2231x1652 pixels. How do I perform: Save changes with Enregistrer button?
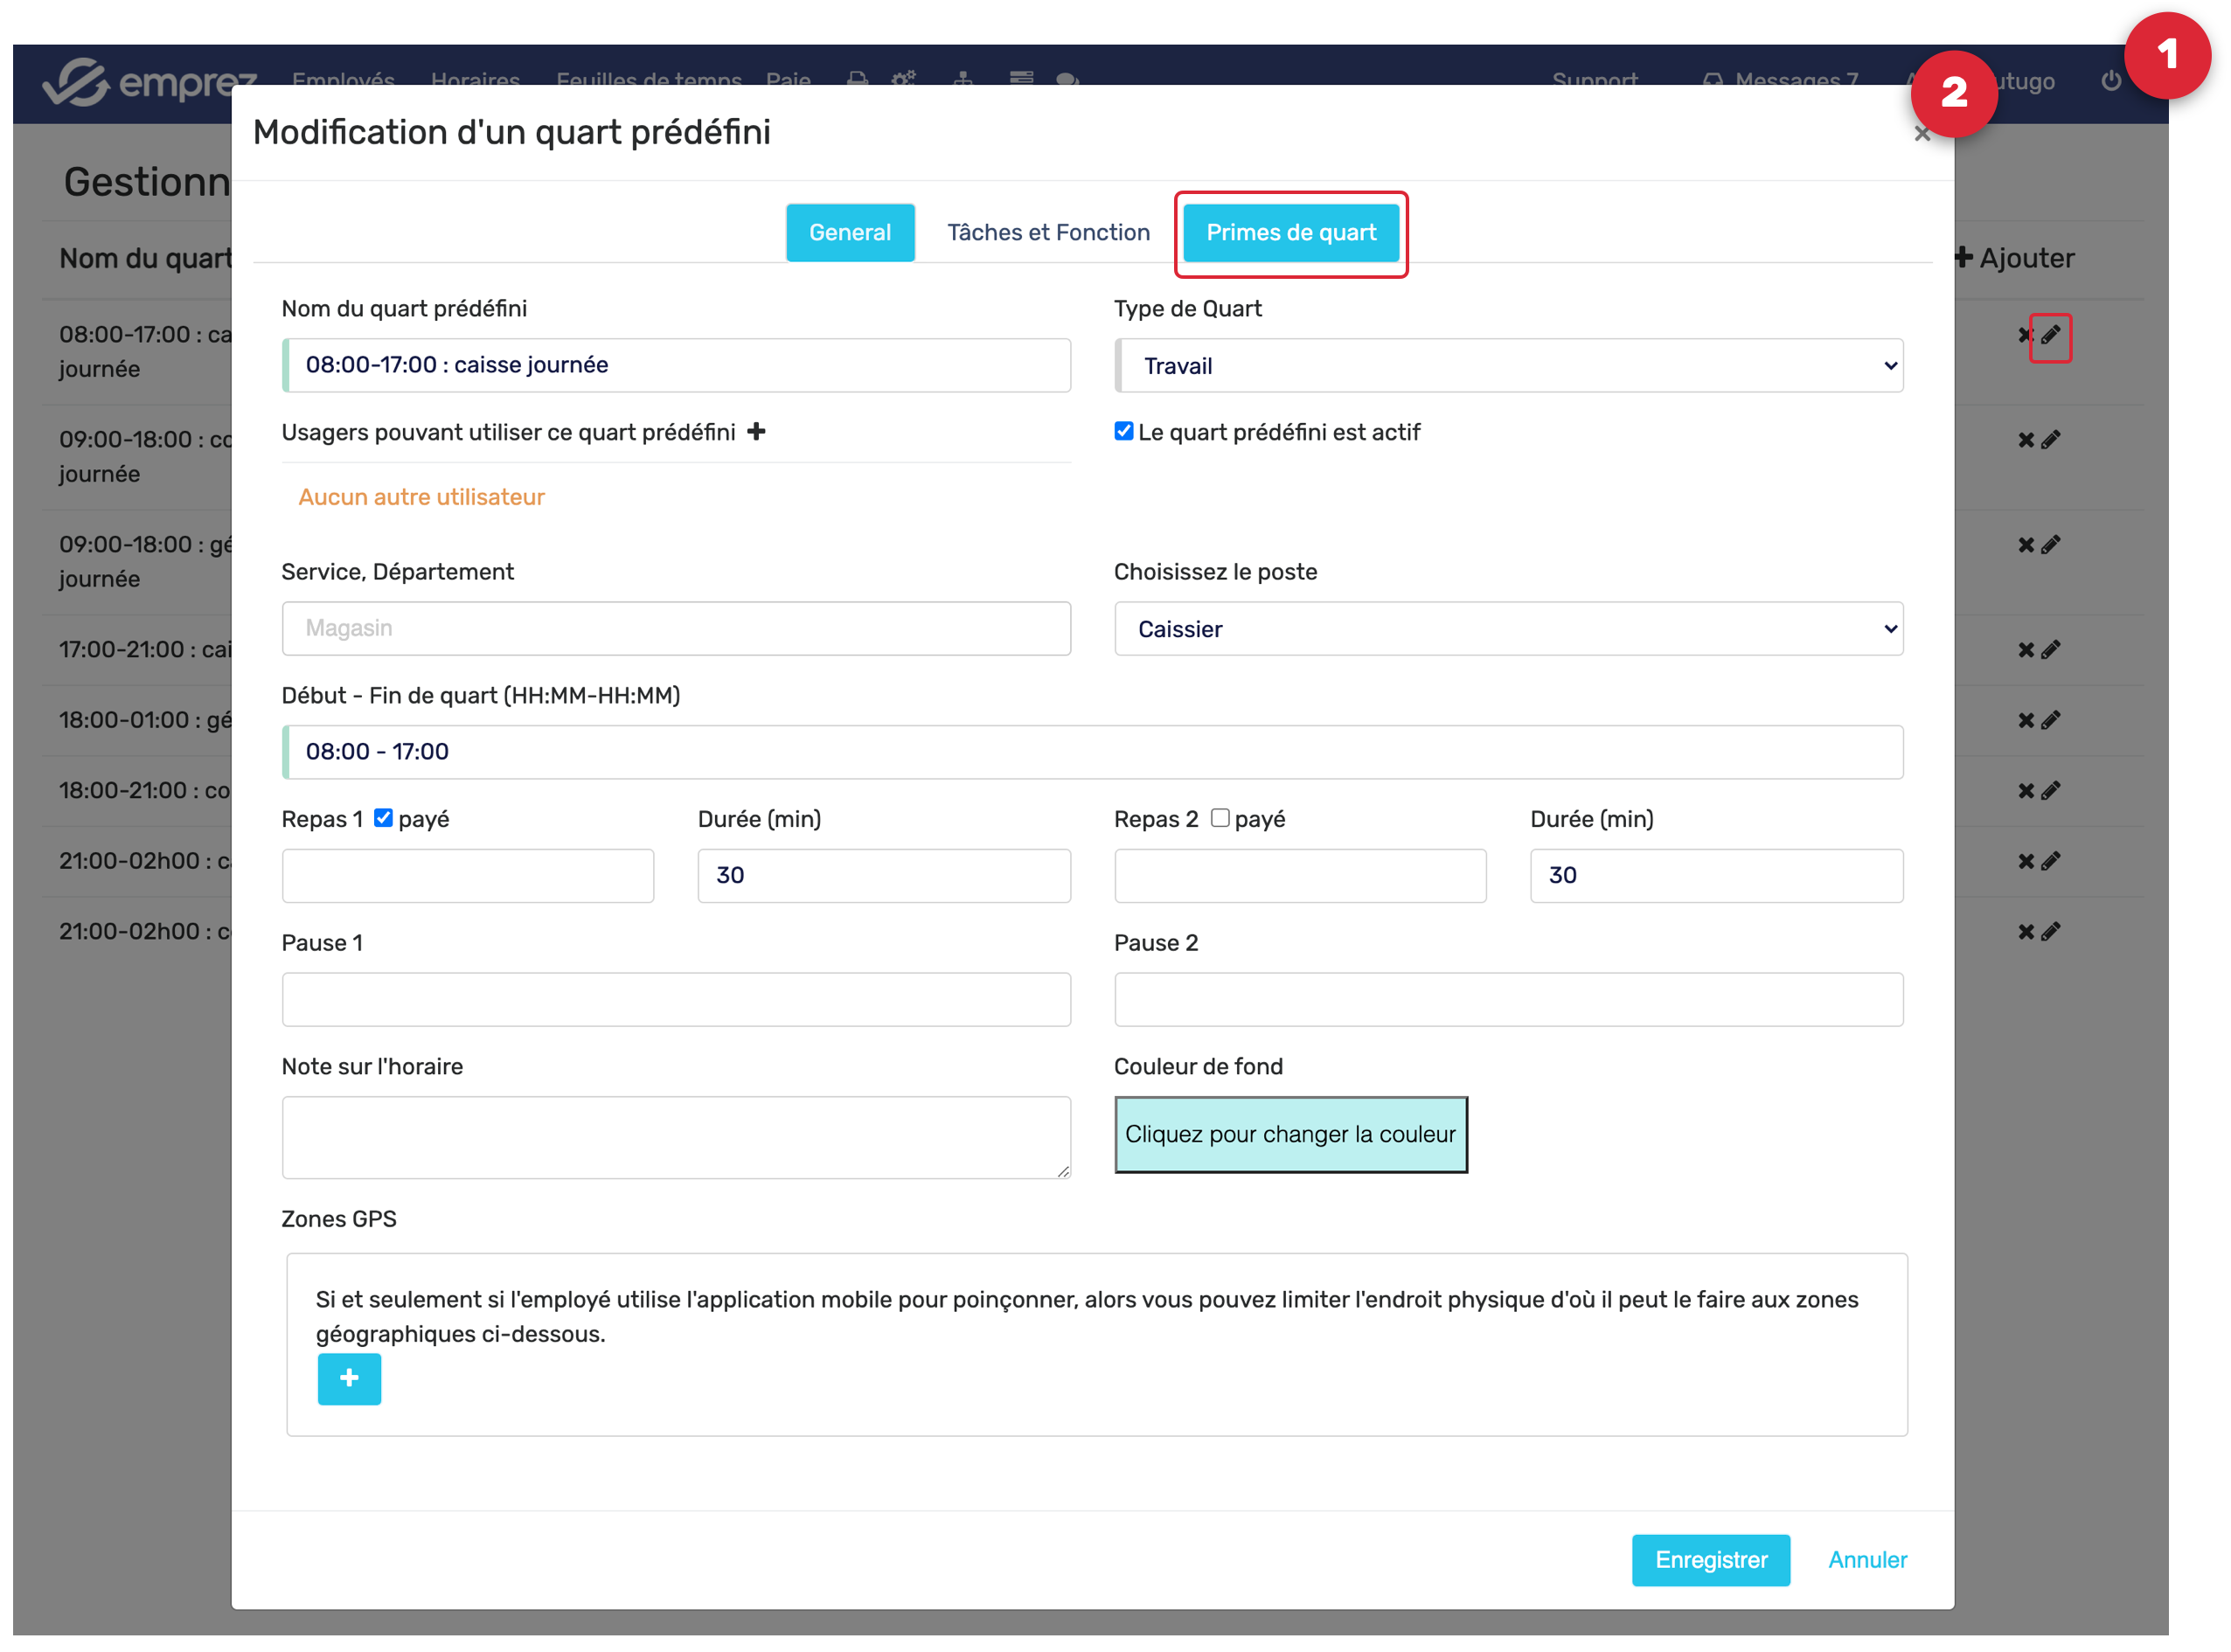[x=1710, y=1560]
